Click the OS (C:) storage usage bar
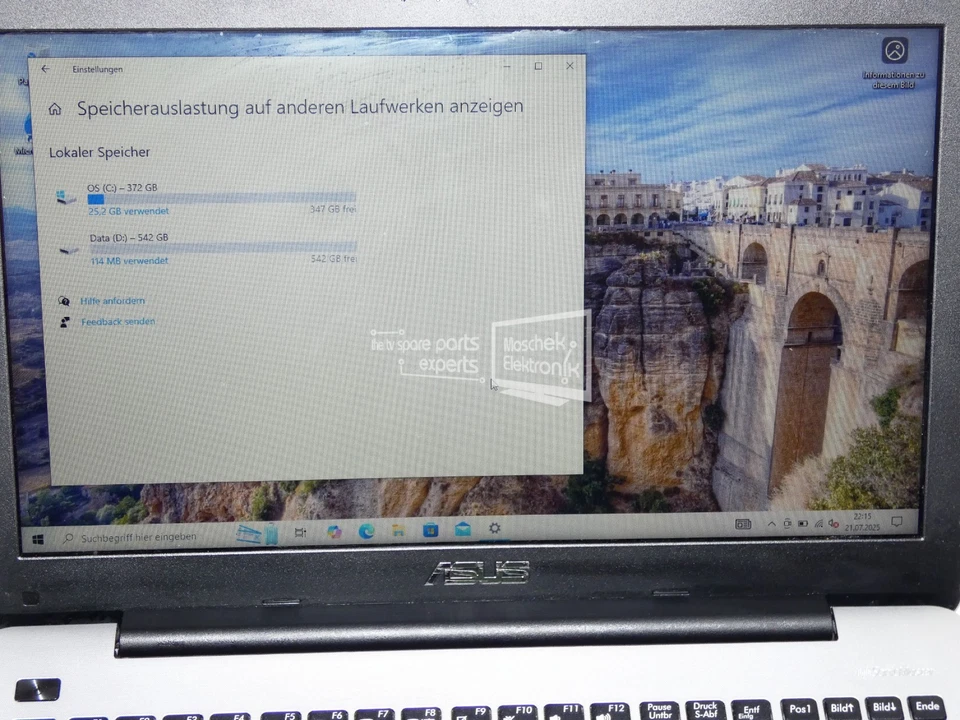 pos(222,199)
